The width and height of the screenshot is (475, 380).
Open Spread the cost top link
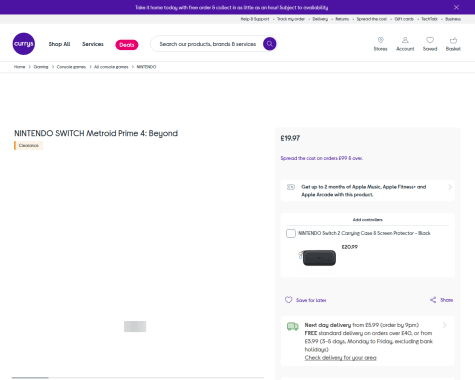coord(372,19)
